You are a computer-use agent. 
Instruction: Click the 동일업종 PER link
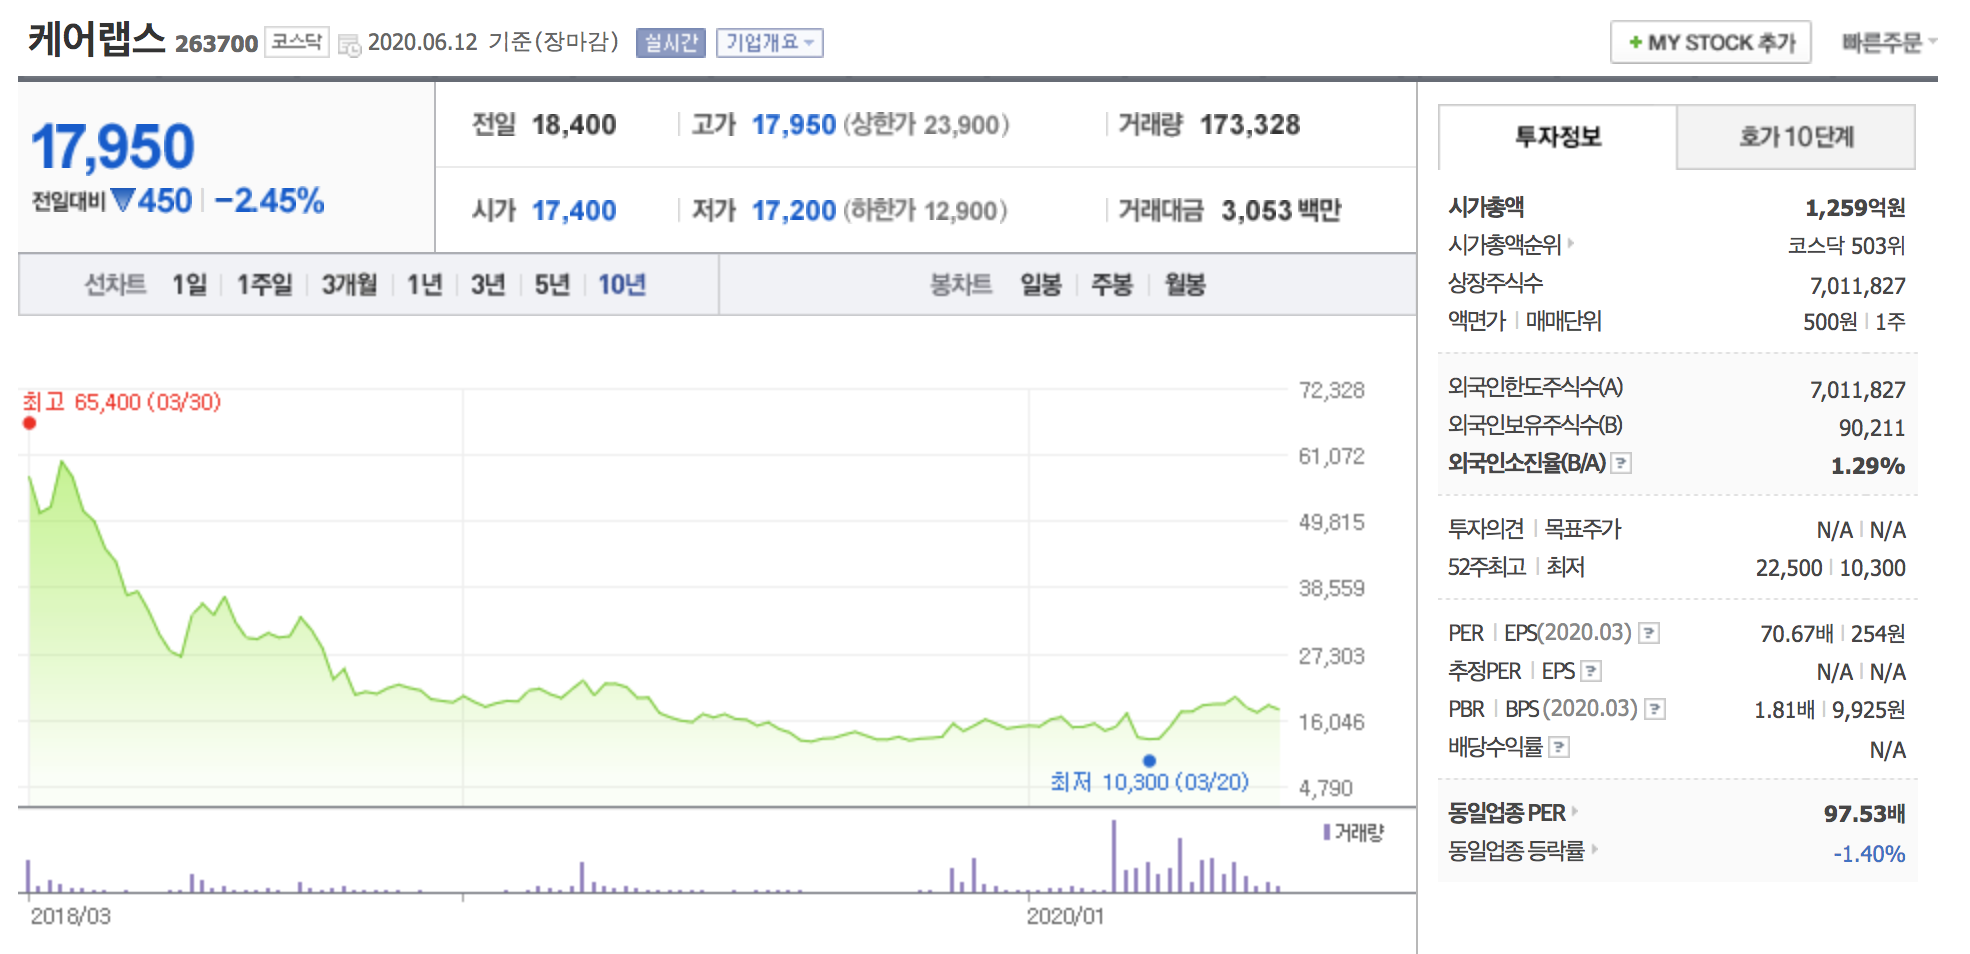point(1507,813)
